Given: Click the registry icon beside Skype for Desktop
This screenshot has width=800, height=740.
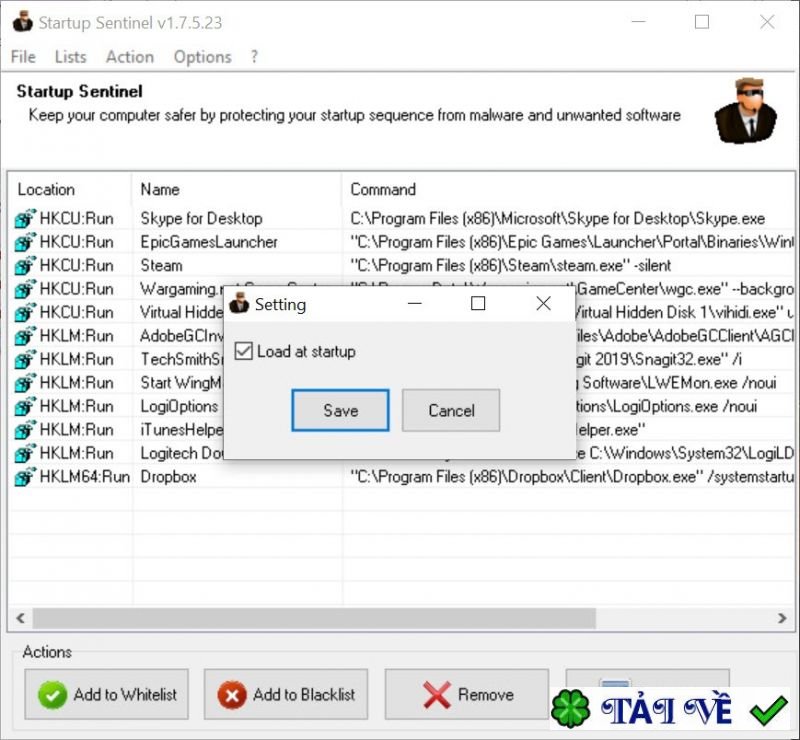Looking at the screenshot, I should [x=25, y=218].
